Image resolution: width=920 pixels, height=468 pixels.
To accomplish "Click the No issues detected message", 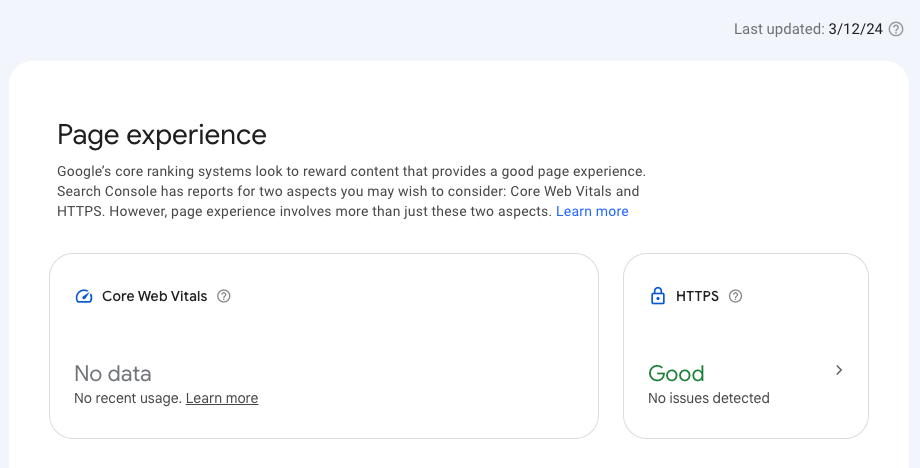I will [709, 398].
